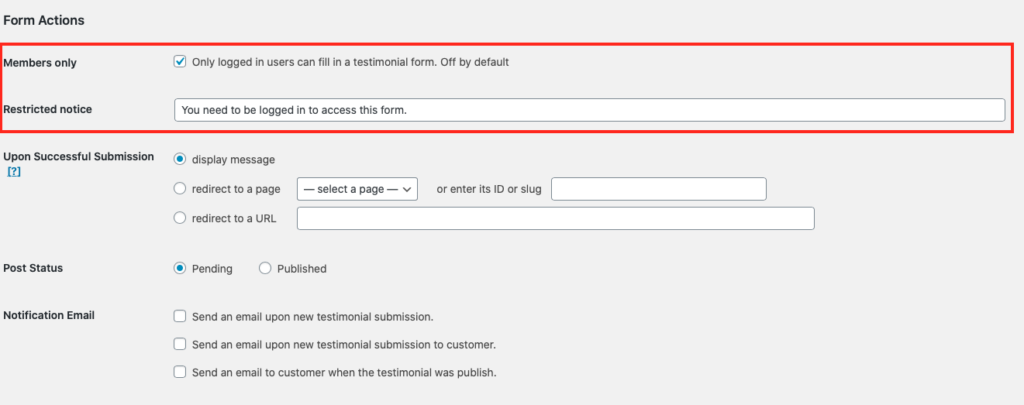Enable email when testimonial was publish
Image resolution: width=1024 pixels, height=405 pixels.
point(180,372)
